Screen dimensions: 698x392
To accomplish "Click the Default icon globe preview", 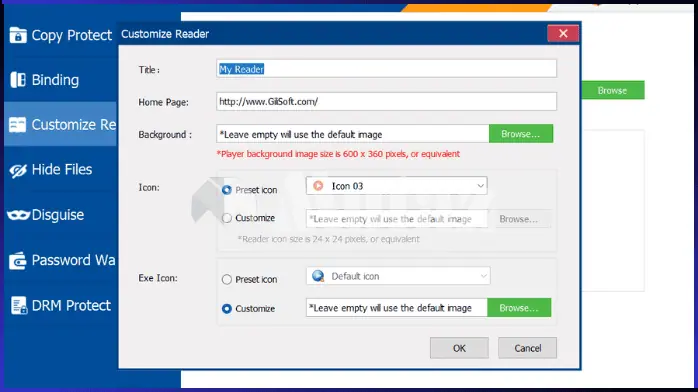I will tap(318, 276).
